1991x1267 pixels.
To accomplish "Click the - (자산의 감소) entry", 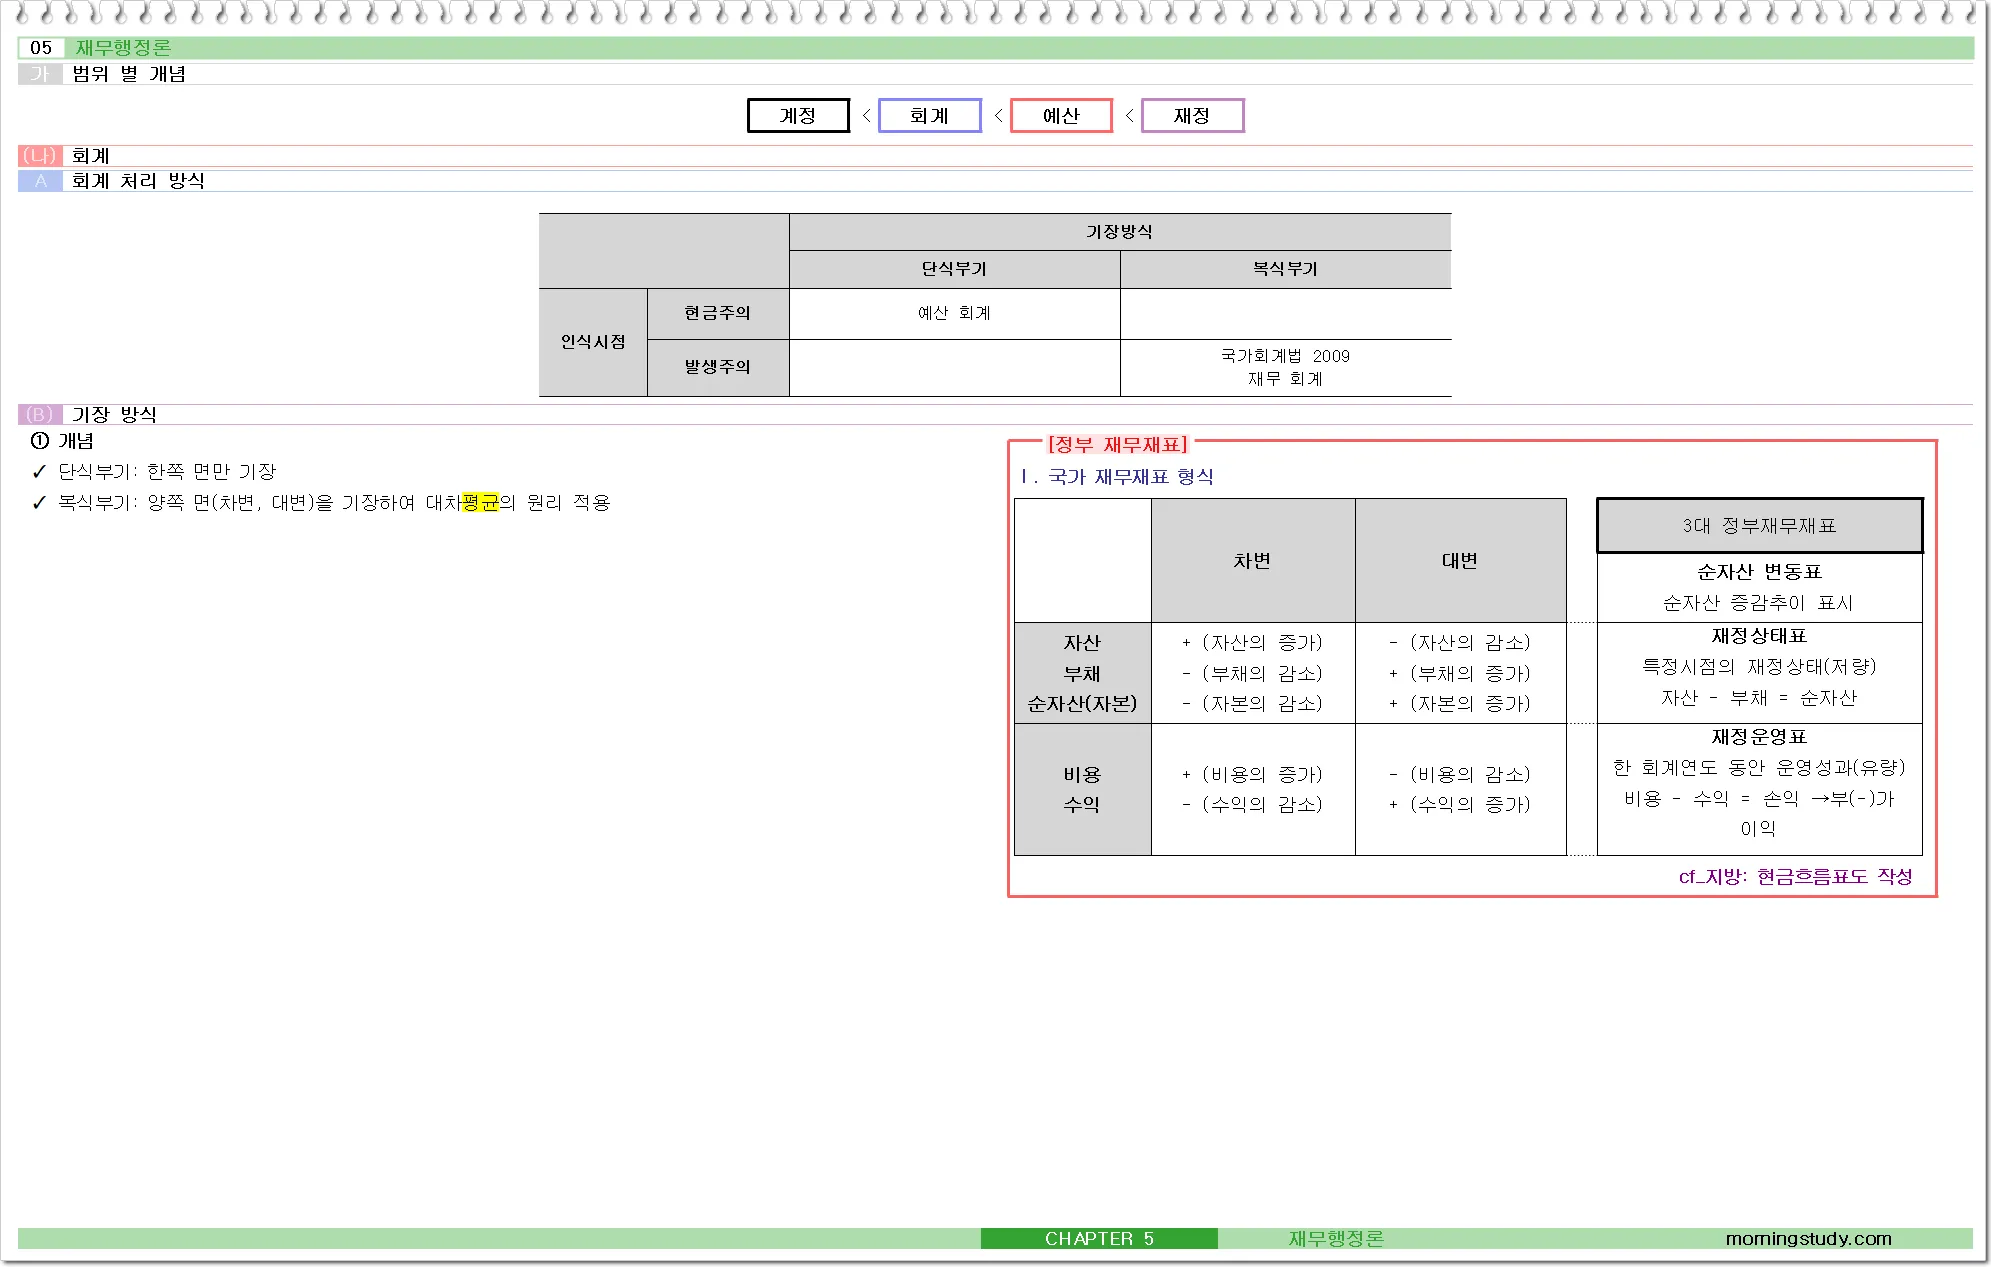I will coord(1460,642).
